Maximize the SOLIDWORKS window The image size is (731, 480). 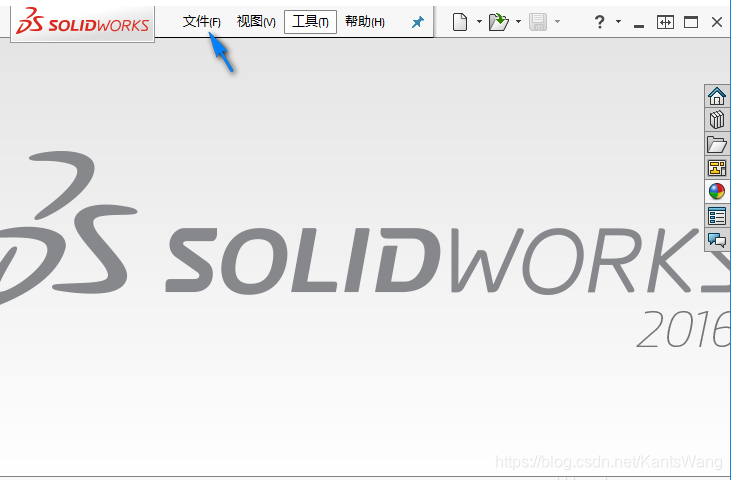pos(691,22)
